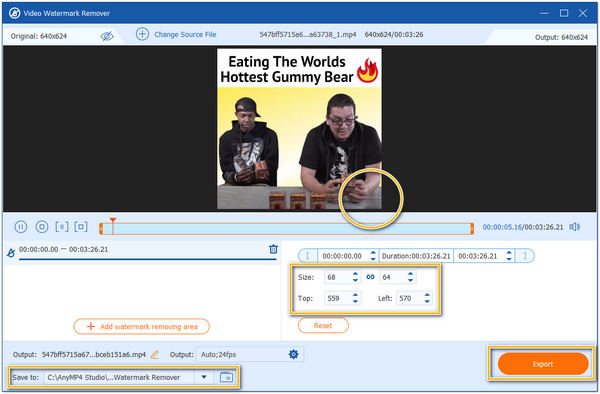Click the video preview frame

click(x=299, y=129)
